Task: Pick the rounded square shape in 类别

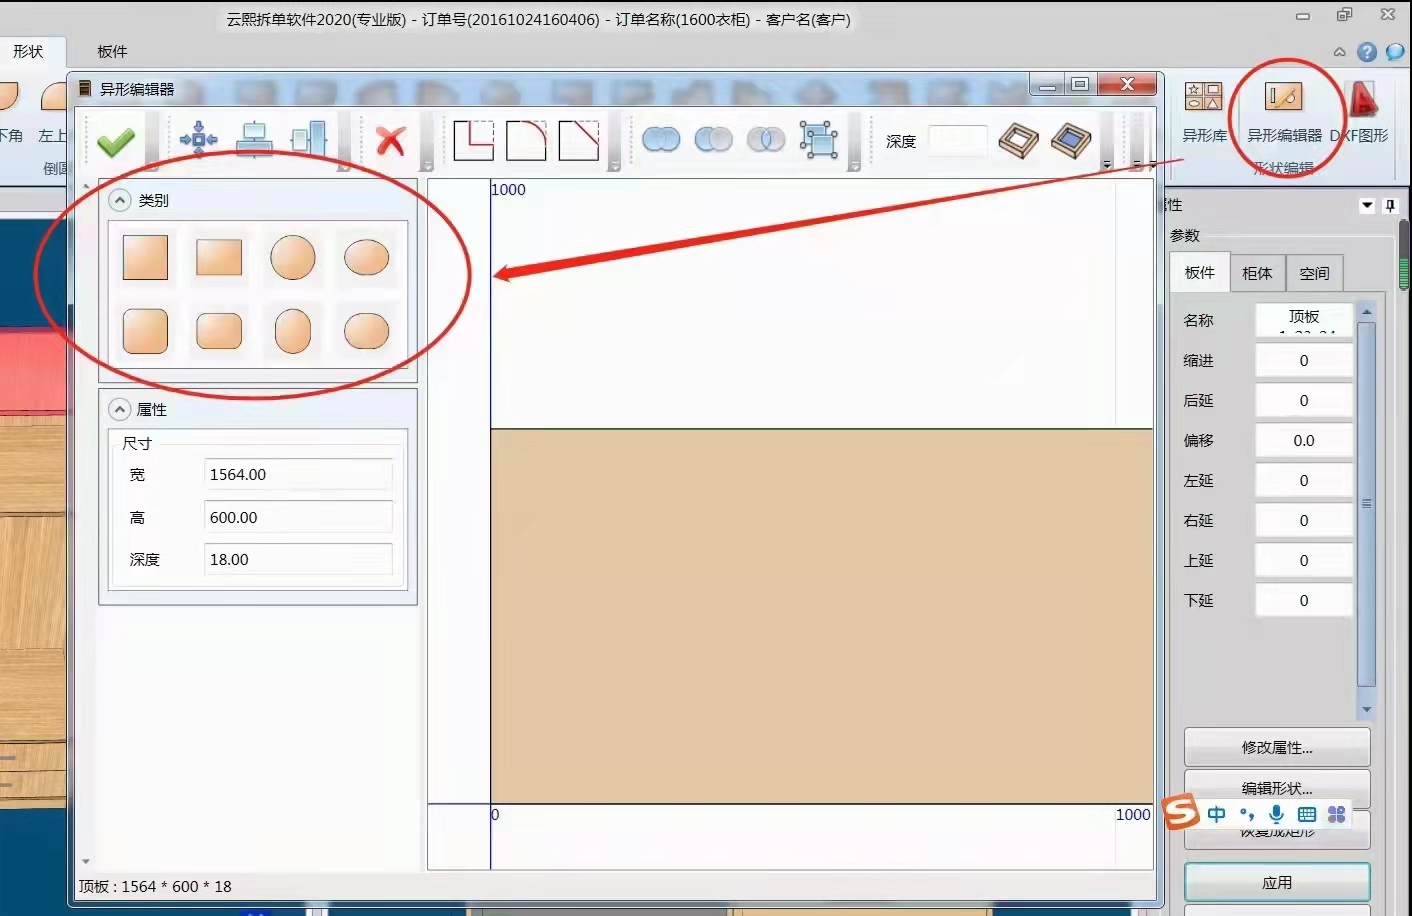Action: (145, 332)
